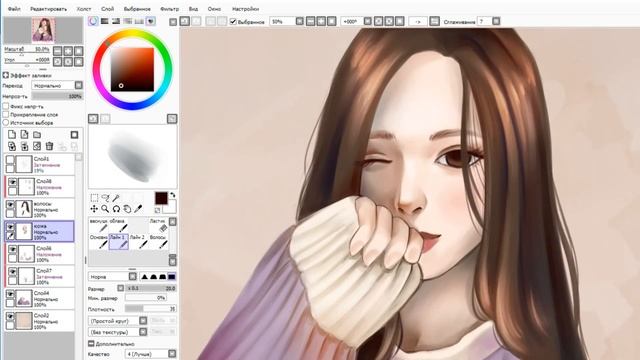Enable Прикрепление слоя checkbox
640x360 pixels.
click(6, 114)
